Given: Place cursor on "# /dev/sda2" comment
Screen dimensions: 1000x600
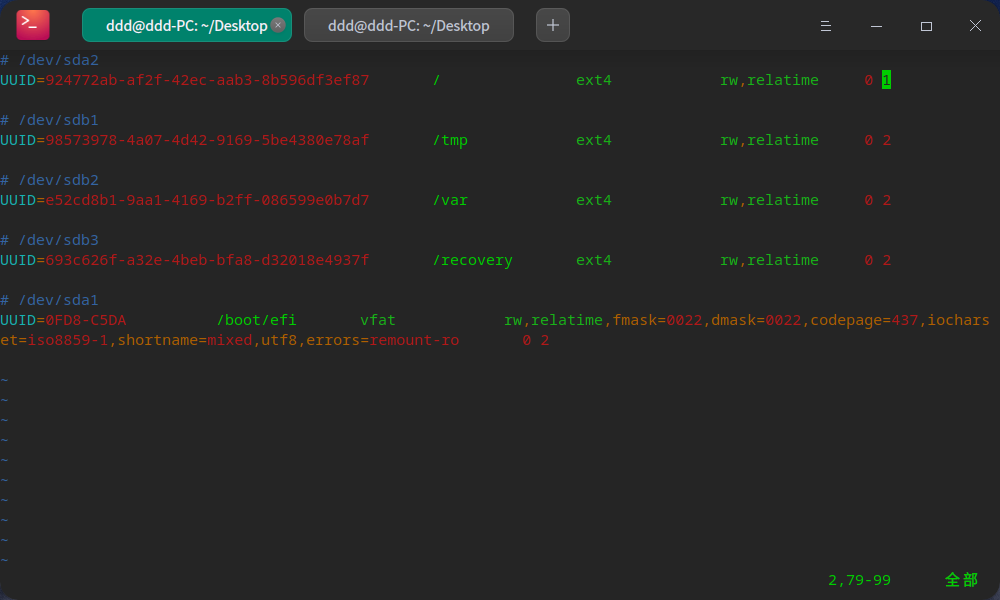Looking at the screenshot, I should [x=50, y=60].
